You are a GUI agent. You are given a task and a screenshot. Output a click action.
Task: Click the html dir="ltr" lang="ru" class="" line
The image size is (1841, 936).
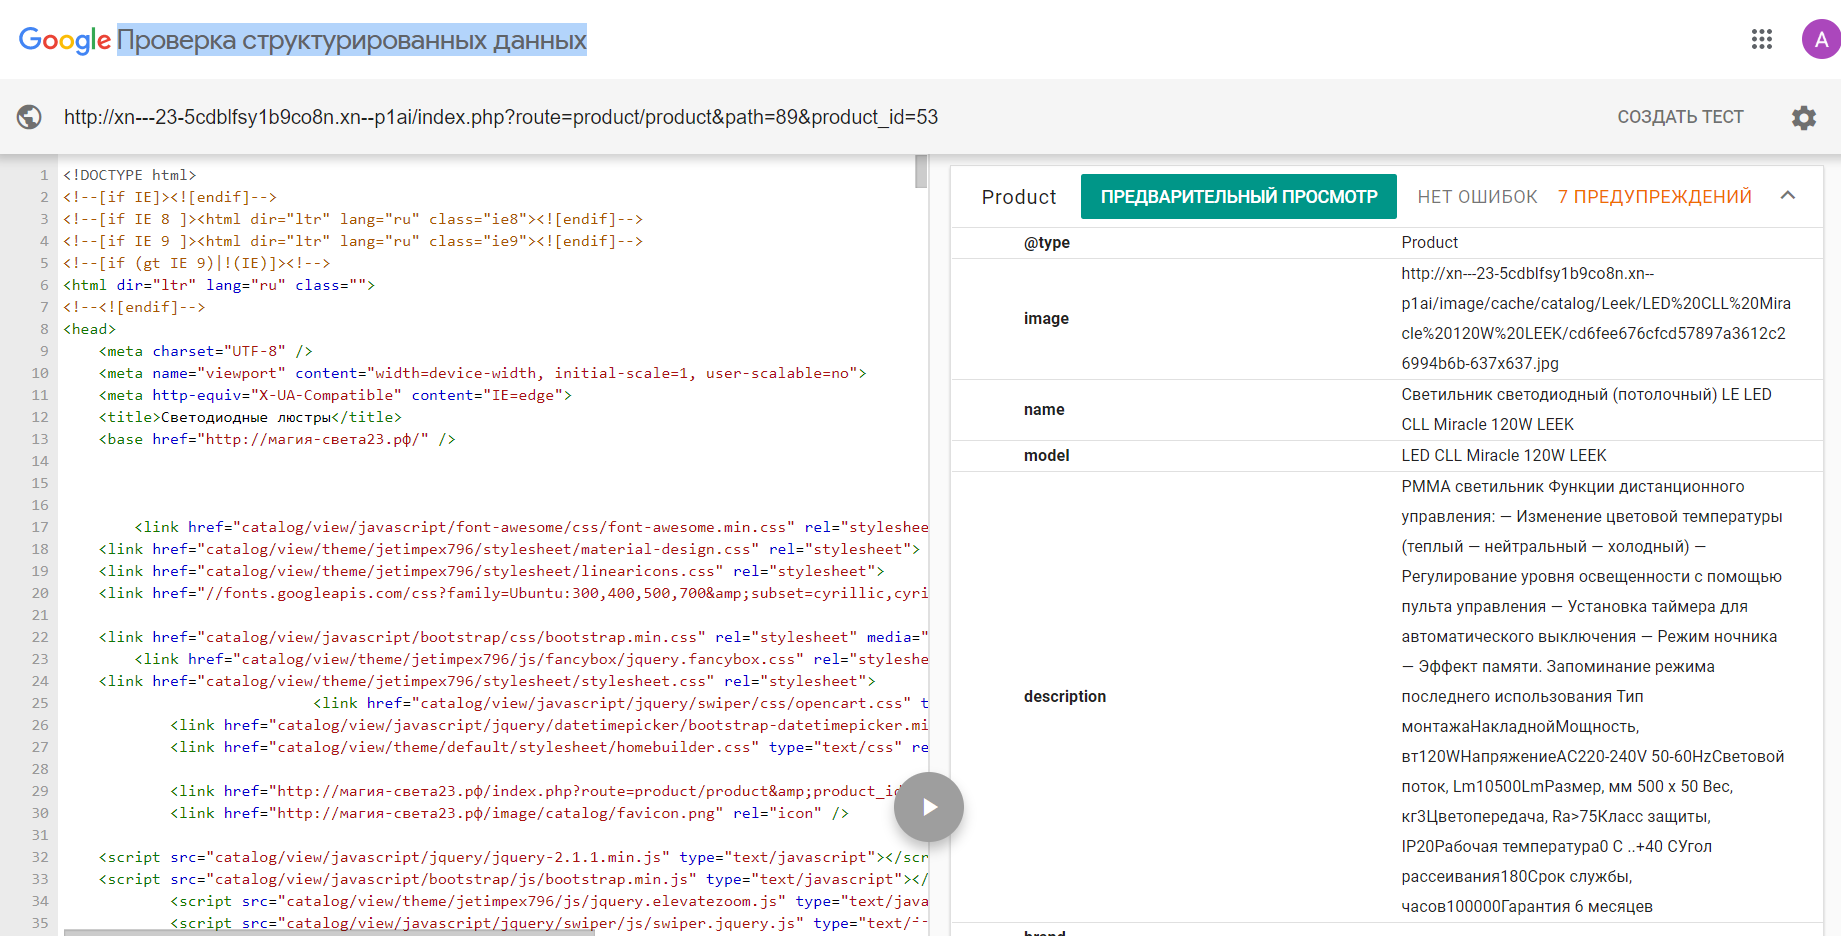219,285
